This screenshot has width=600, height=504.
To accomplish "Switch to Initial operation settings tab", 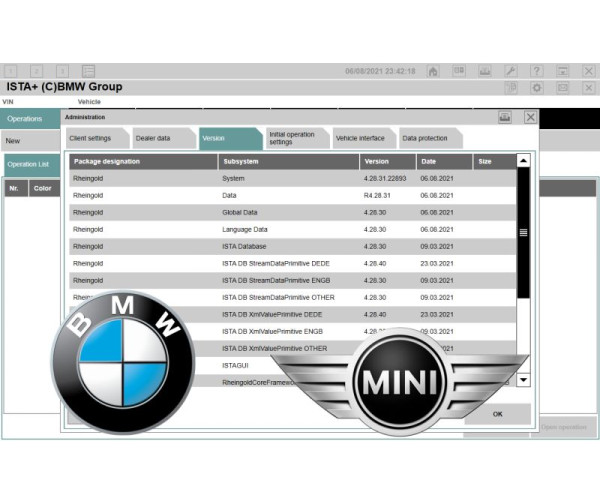I will coord(292,138).
